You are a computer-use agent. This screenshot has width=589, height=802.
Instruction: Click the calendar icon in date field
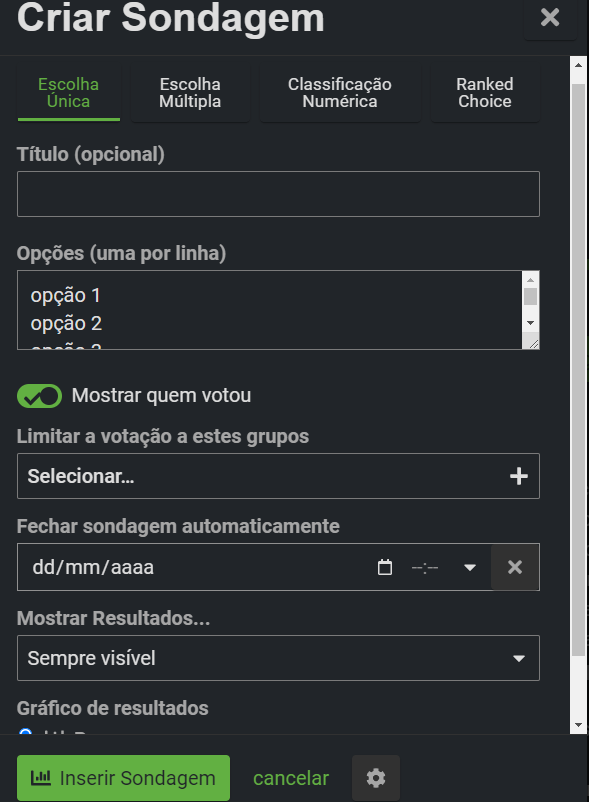pyautogui.click(x=384, y=567)
